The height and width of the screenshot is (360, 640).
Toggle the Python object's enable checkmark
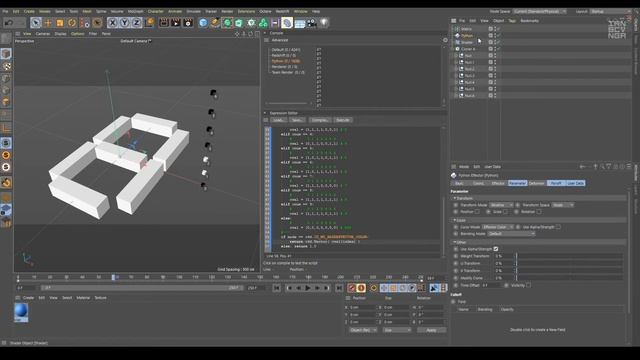(498, 36)
